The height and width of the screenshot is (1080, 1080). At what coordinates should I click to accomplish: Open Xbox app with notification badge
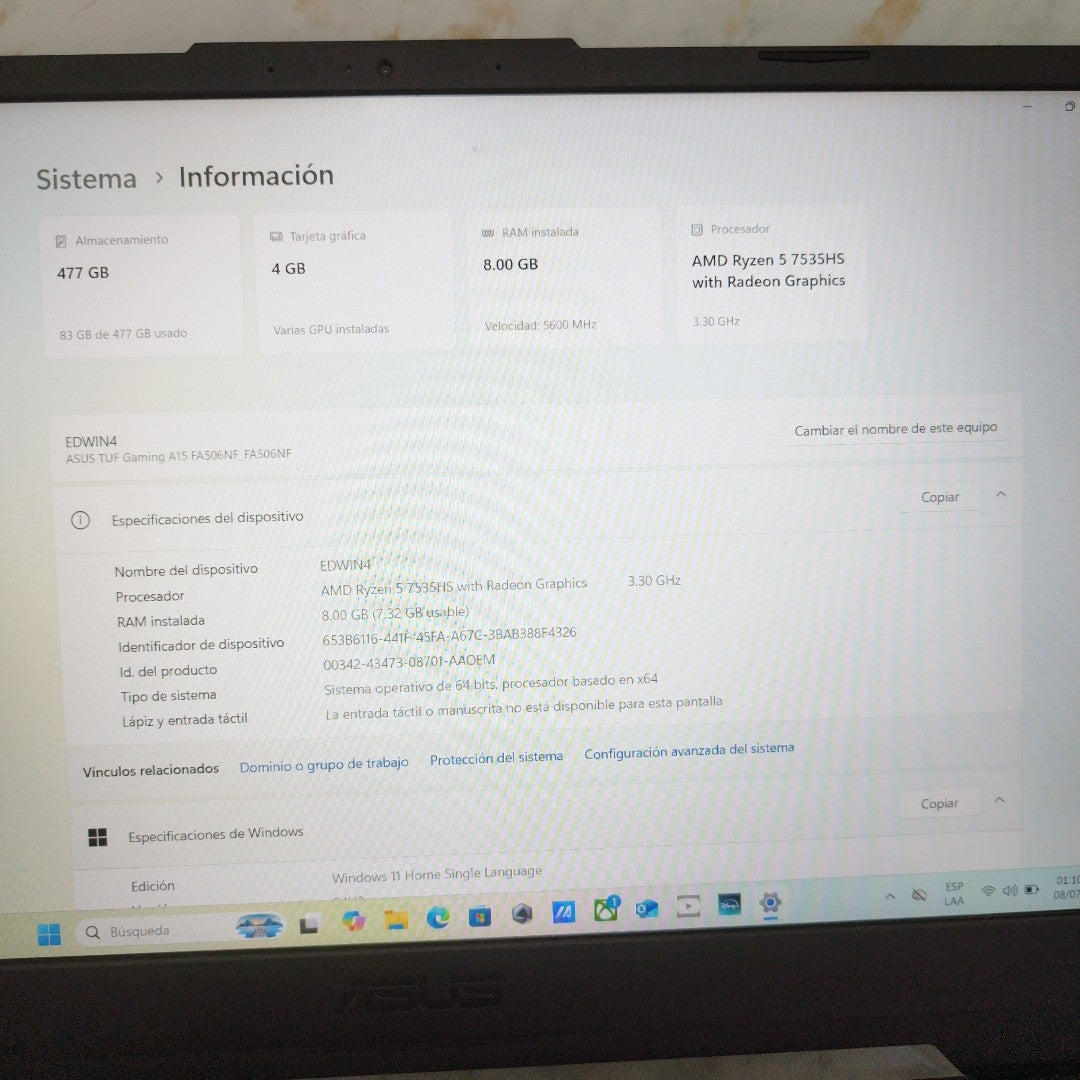(606, 909)
